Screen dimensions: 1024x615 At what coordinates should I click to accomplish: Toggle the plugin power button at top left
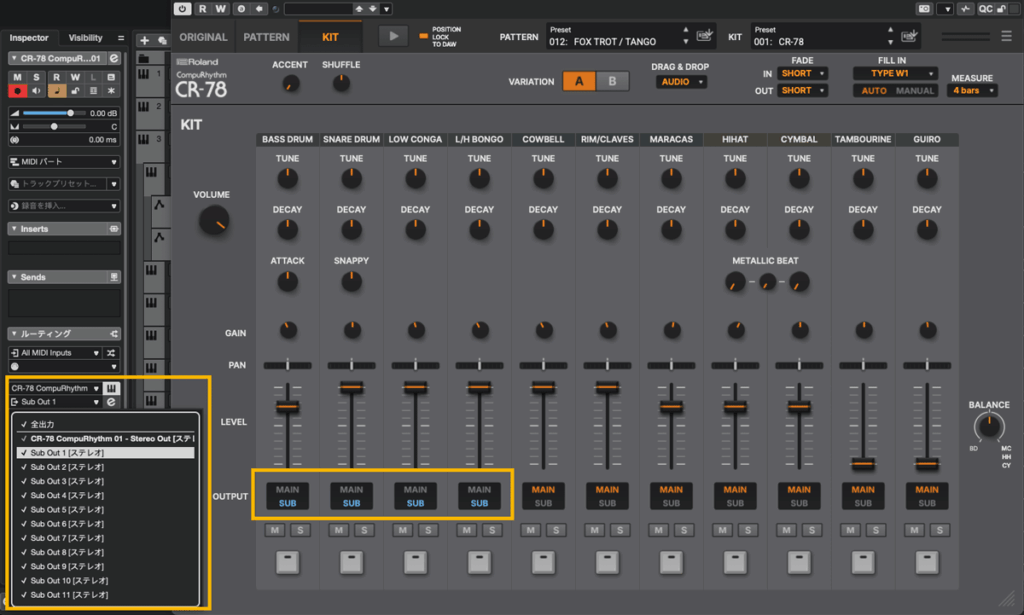pyautogui.click(x=182, y=8)
